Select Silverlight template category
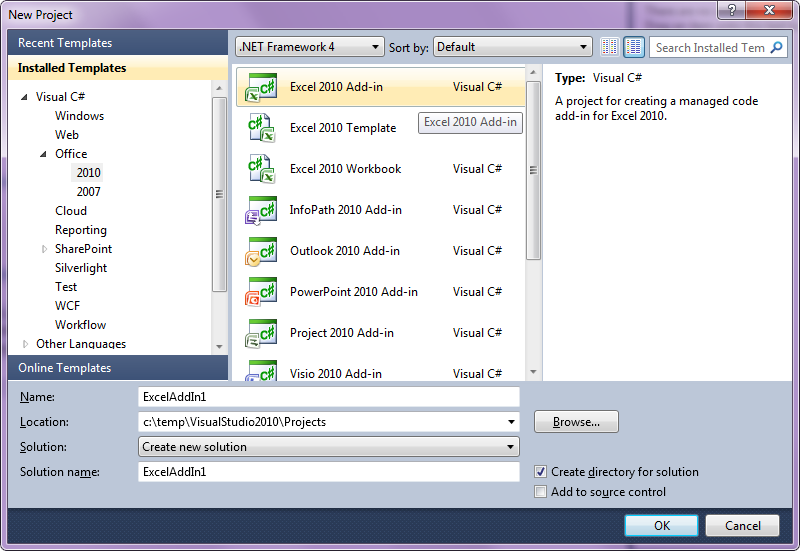The width and height of the screenshot is (800, 551). tap(81, 268)
